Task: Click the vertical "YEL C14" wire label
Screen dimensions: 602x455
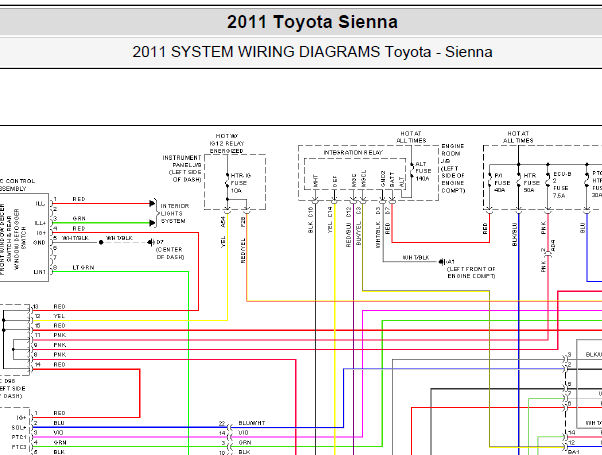Action: click(x=330, y=220)
